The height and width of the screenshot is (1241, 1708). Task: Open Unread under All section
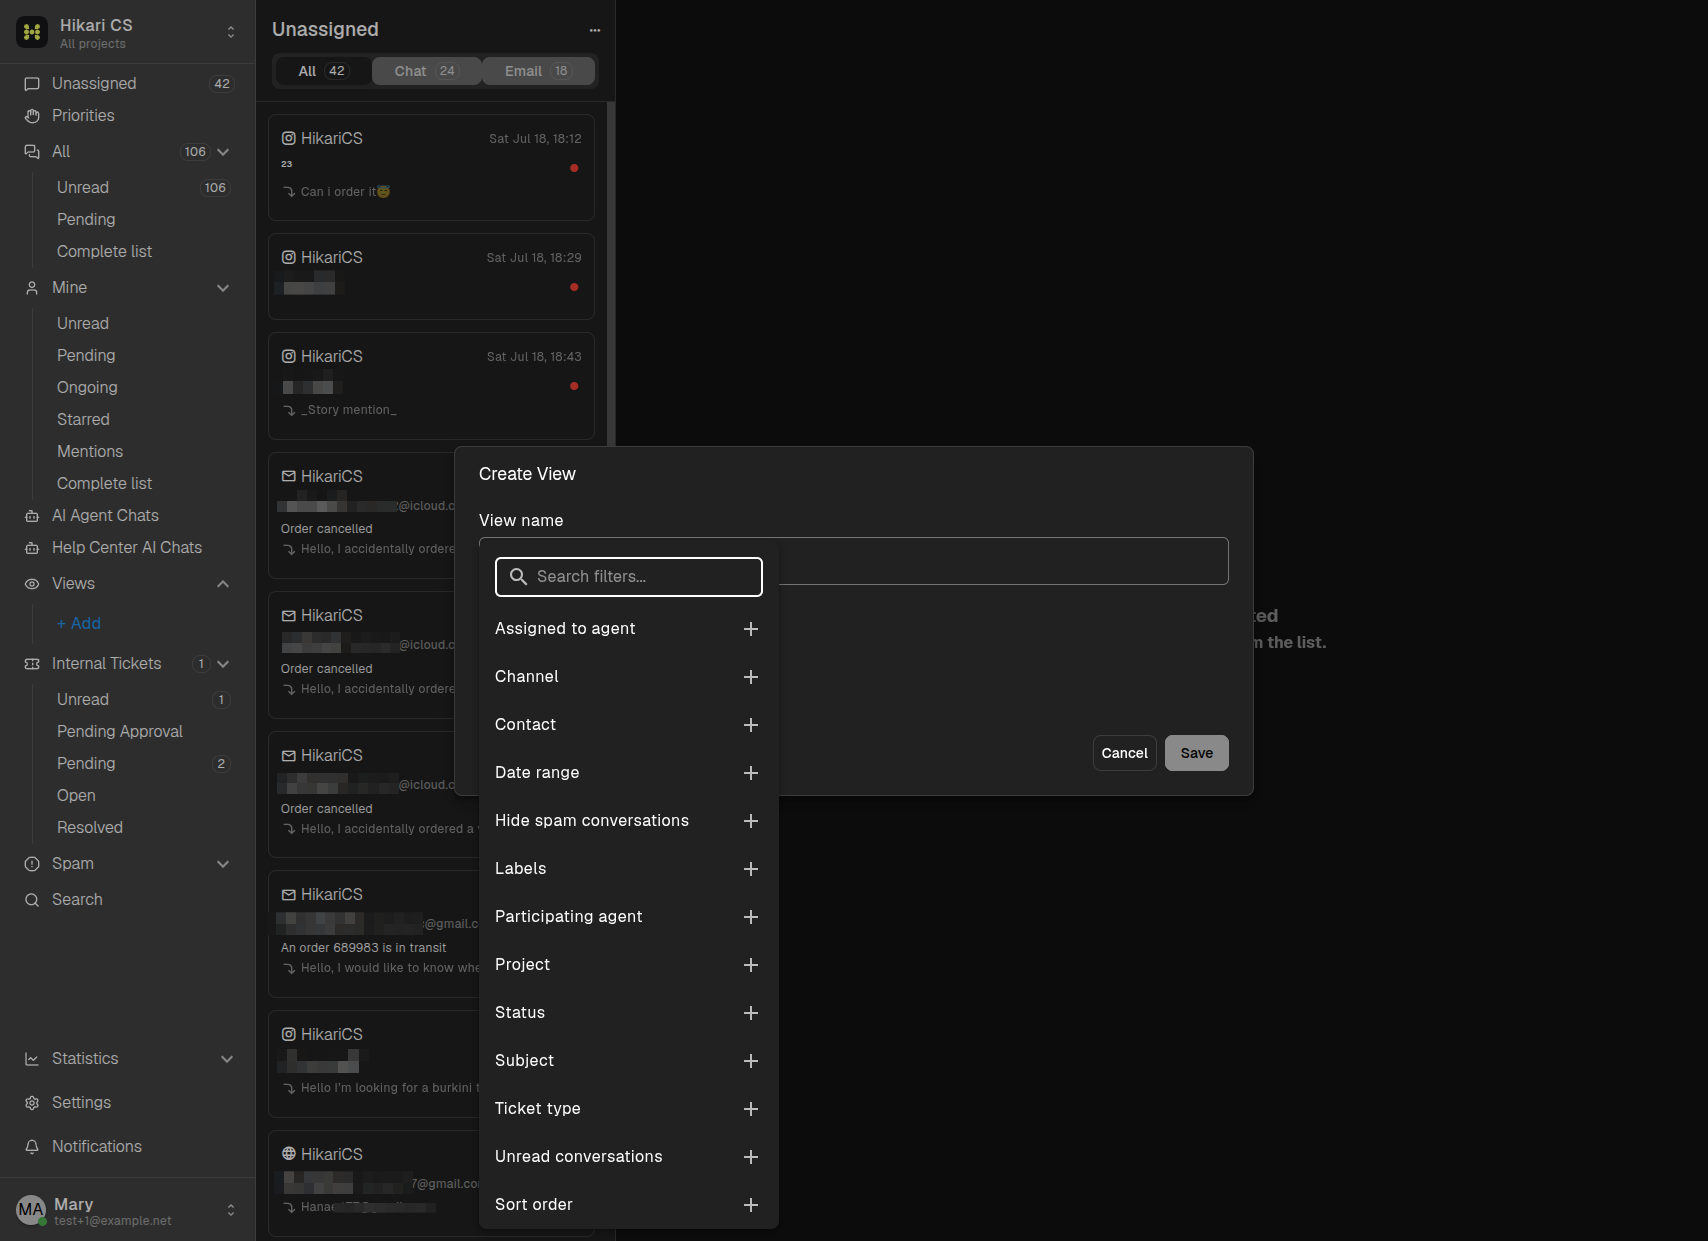pos(83,188)
